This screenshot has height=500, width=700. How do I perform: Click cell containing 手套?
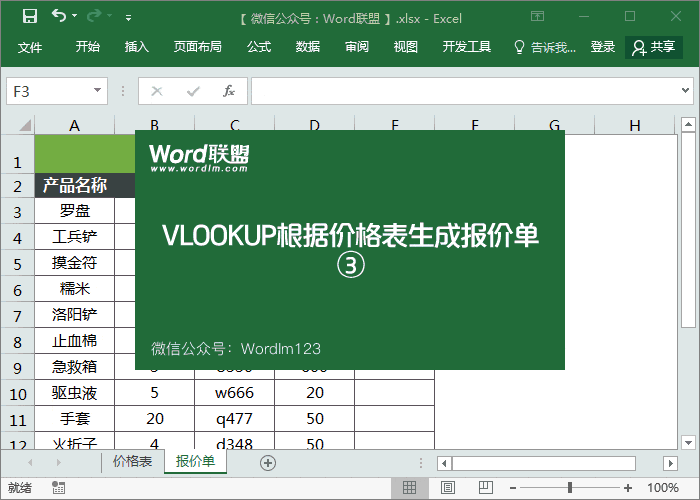point(75,419)
